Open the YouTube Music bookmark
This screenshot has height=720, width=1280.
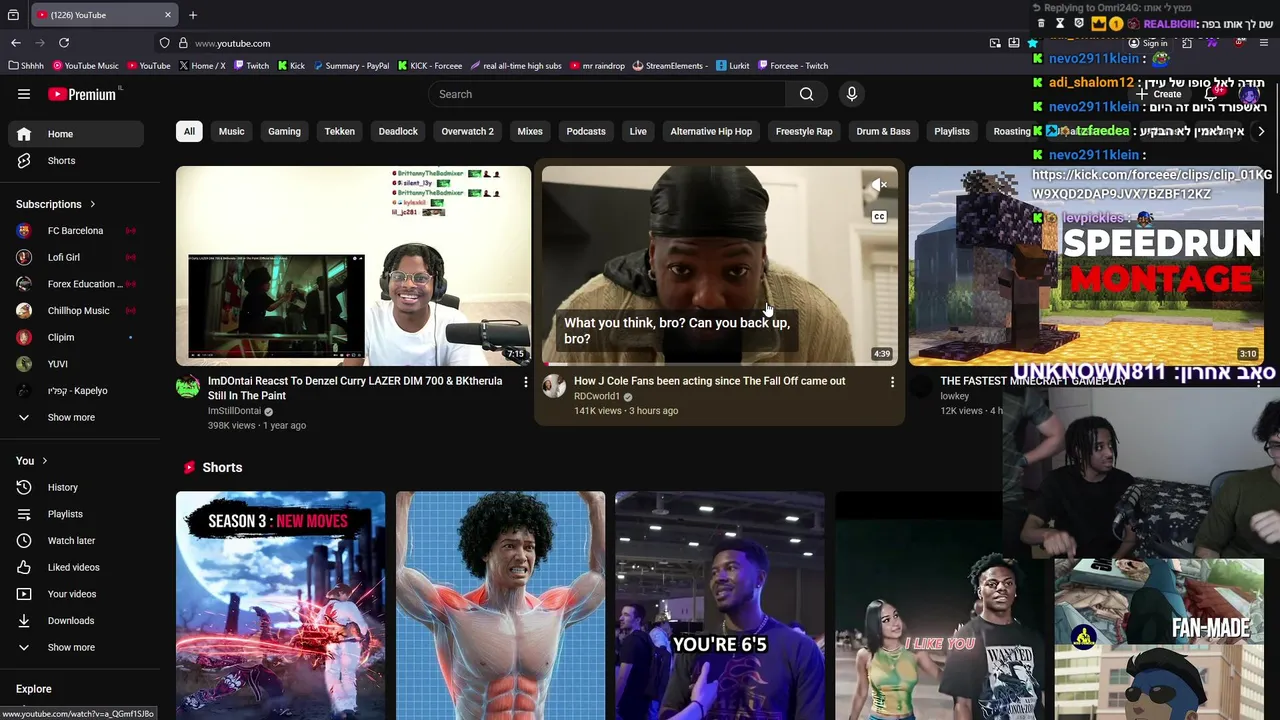coord(86,66)
